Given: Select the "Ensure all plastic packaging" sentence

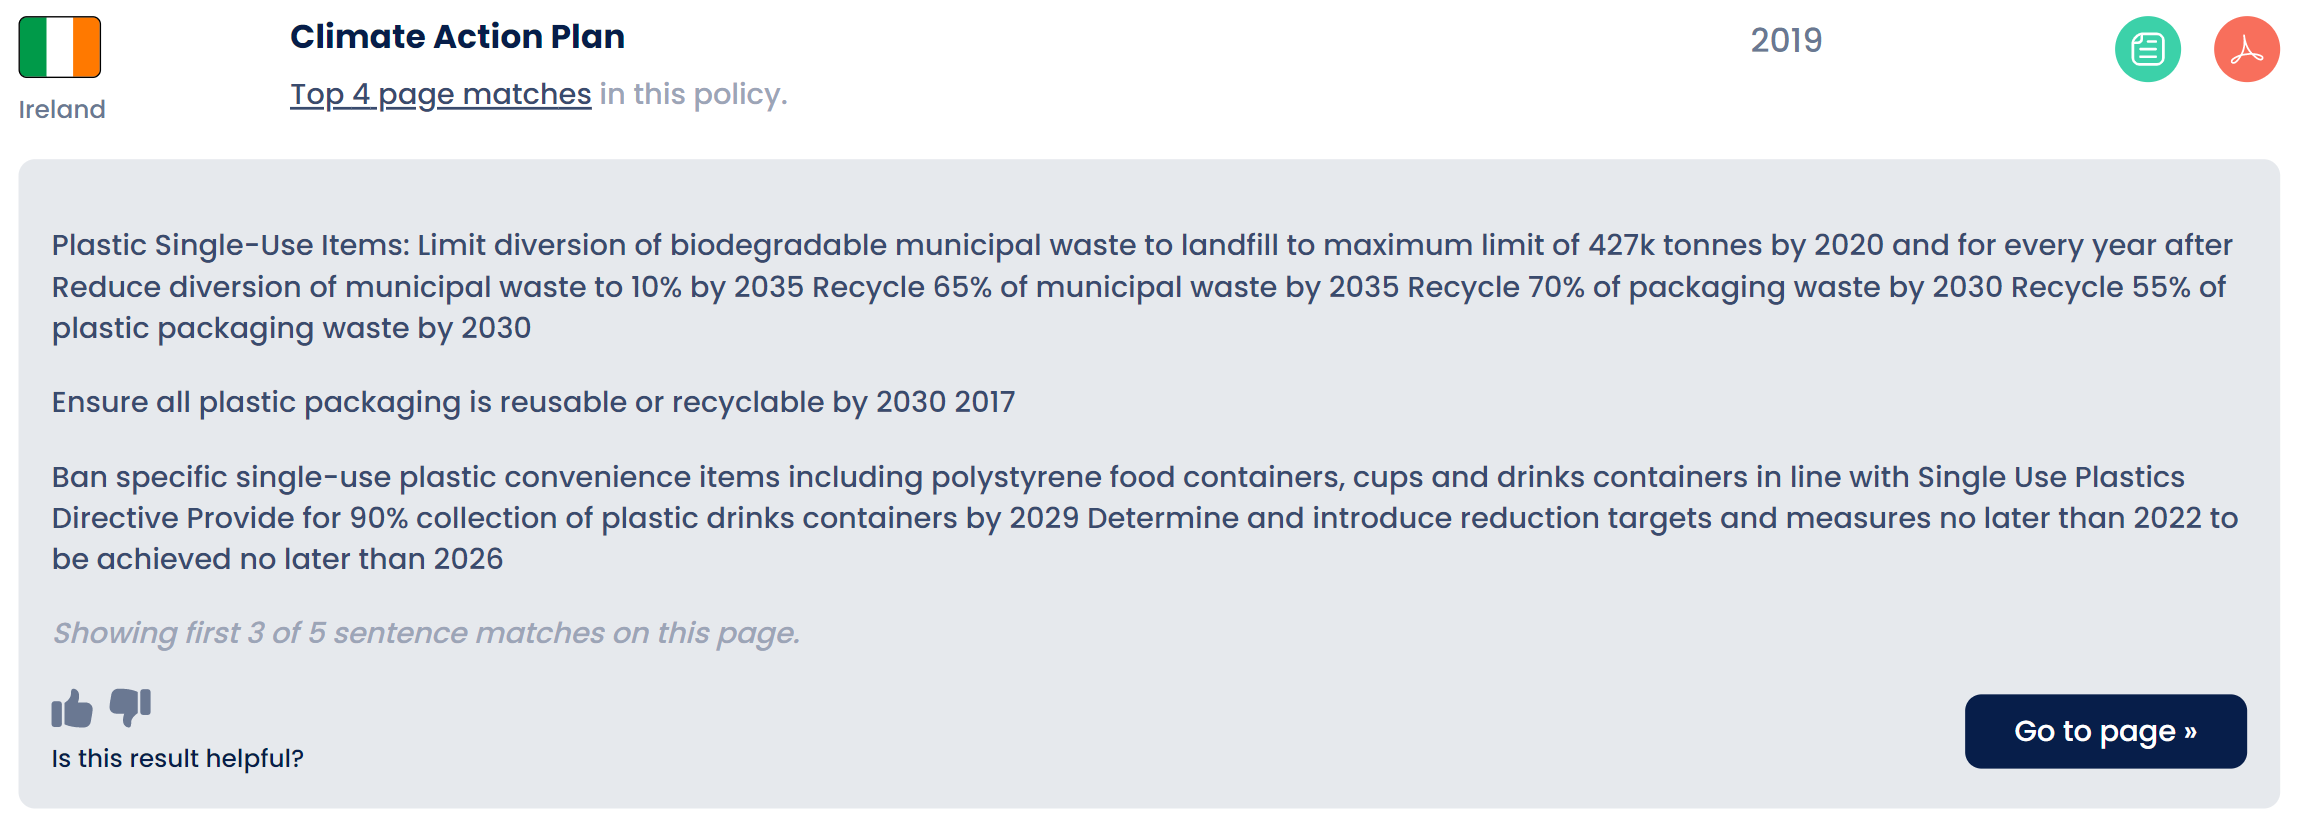Looking at the screenshot, I should pos(533,402).
